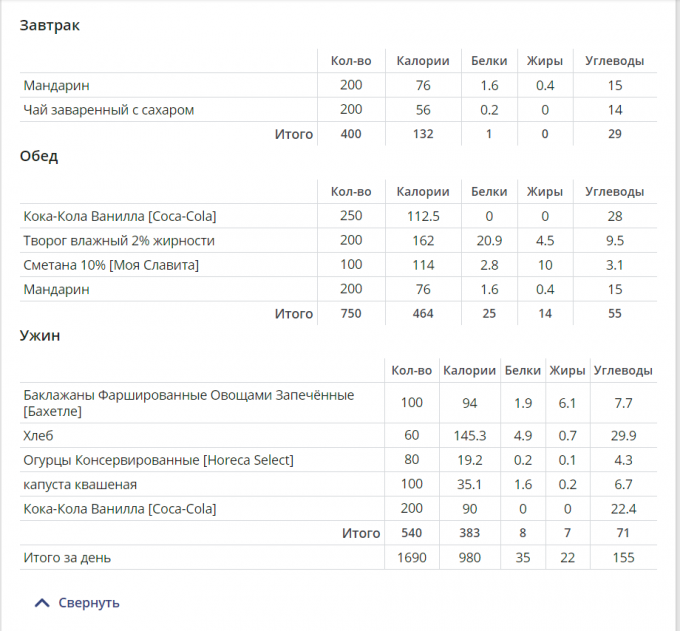Select the 980 daily calories total cell
The height and width of the screenshot is (631, 680).
click(x=469, y=558)
